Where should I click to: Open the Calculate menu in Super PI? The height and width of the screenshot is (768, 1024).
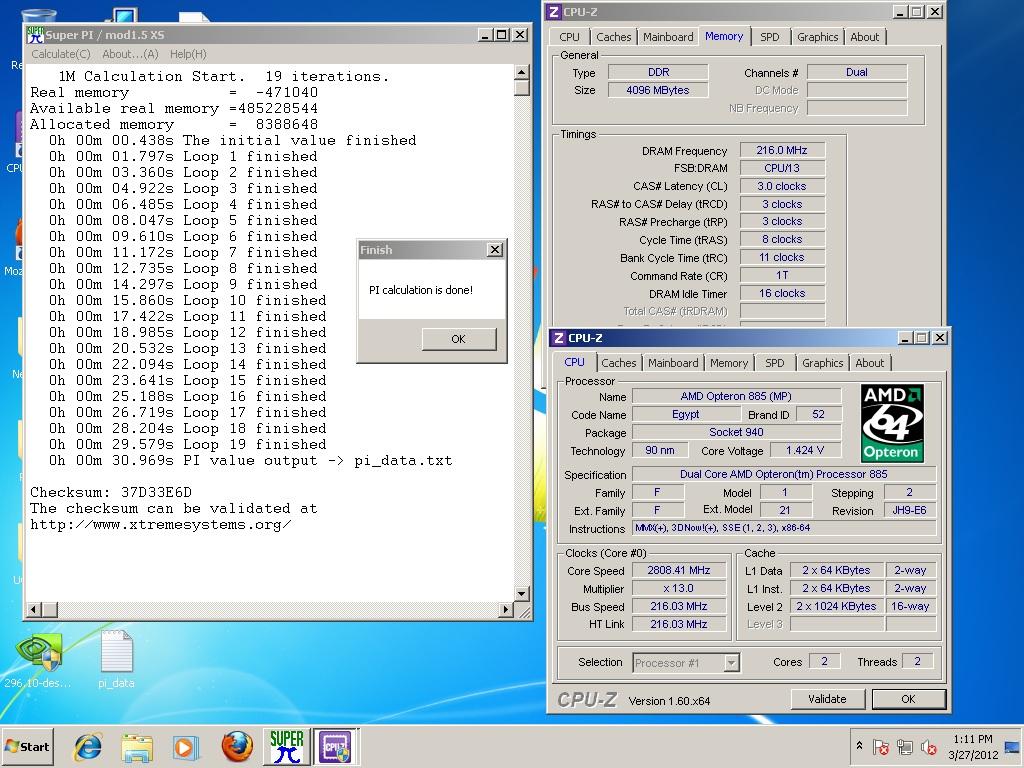61,54
